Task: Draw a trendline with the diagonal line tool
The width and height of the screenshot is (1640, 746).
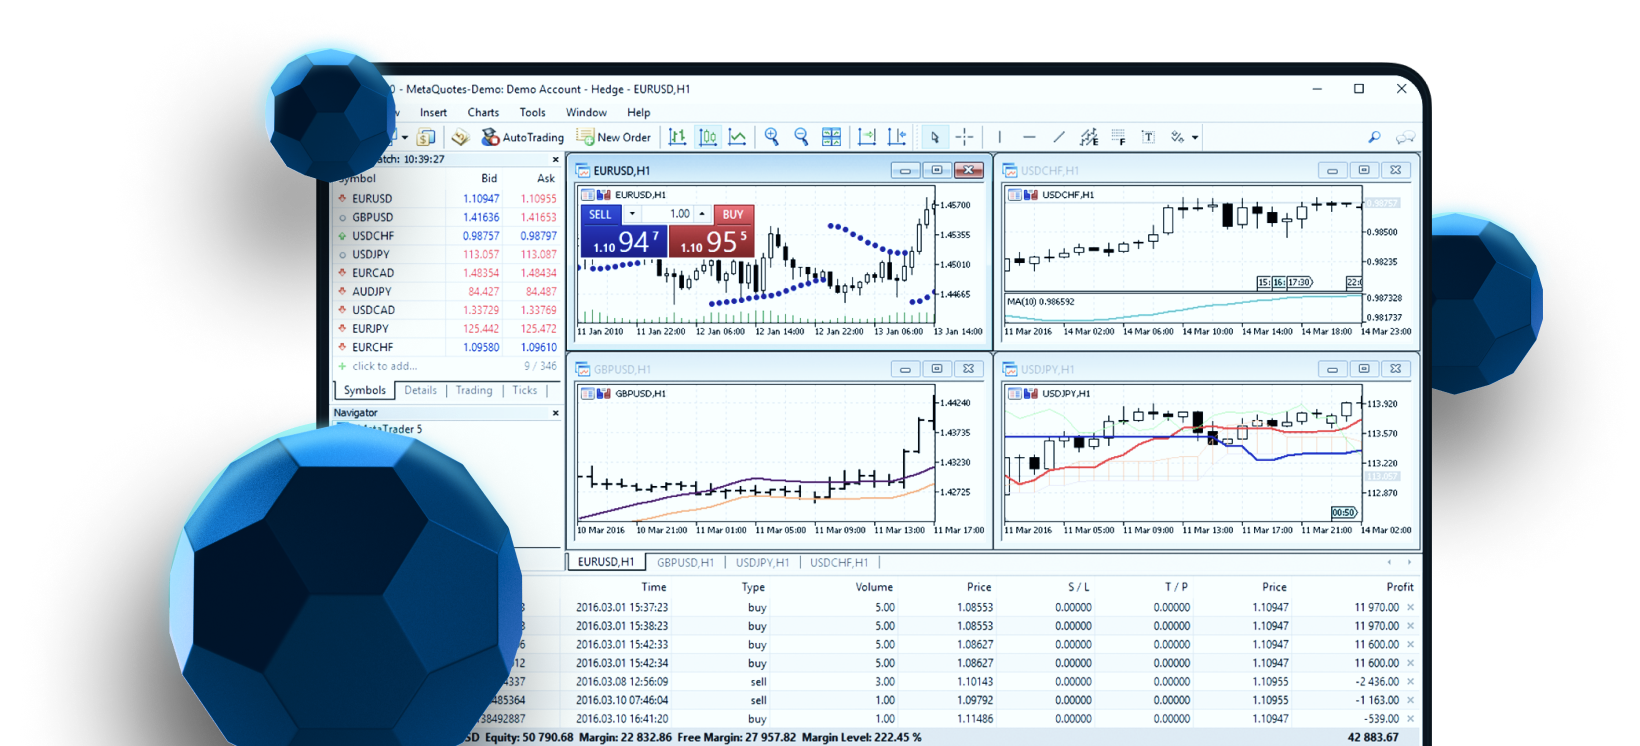Action: (x=1059, y=137)
